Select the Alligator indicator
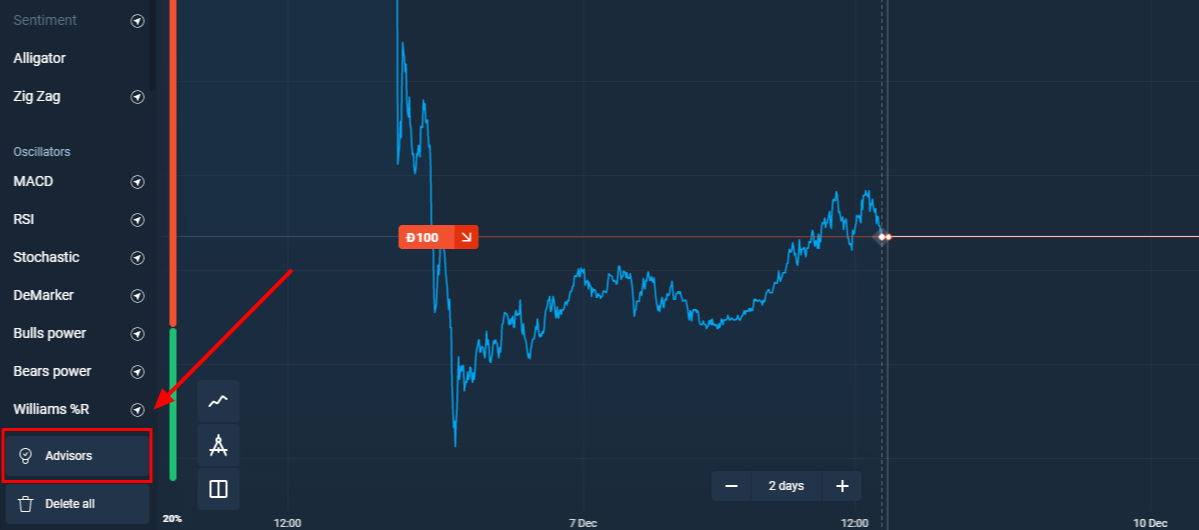Screen dimensions: 1199x530 40,58
